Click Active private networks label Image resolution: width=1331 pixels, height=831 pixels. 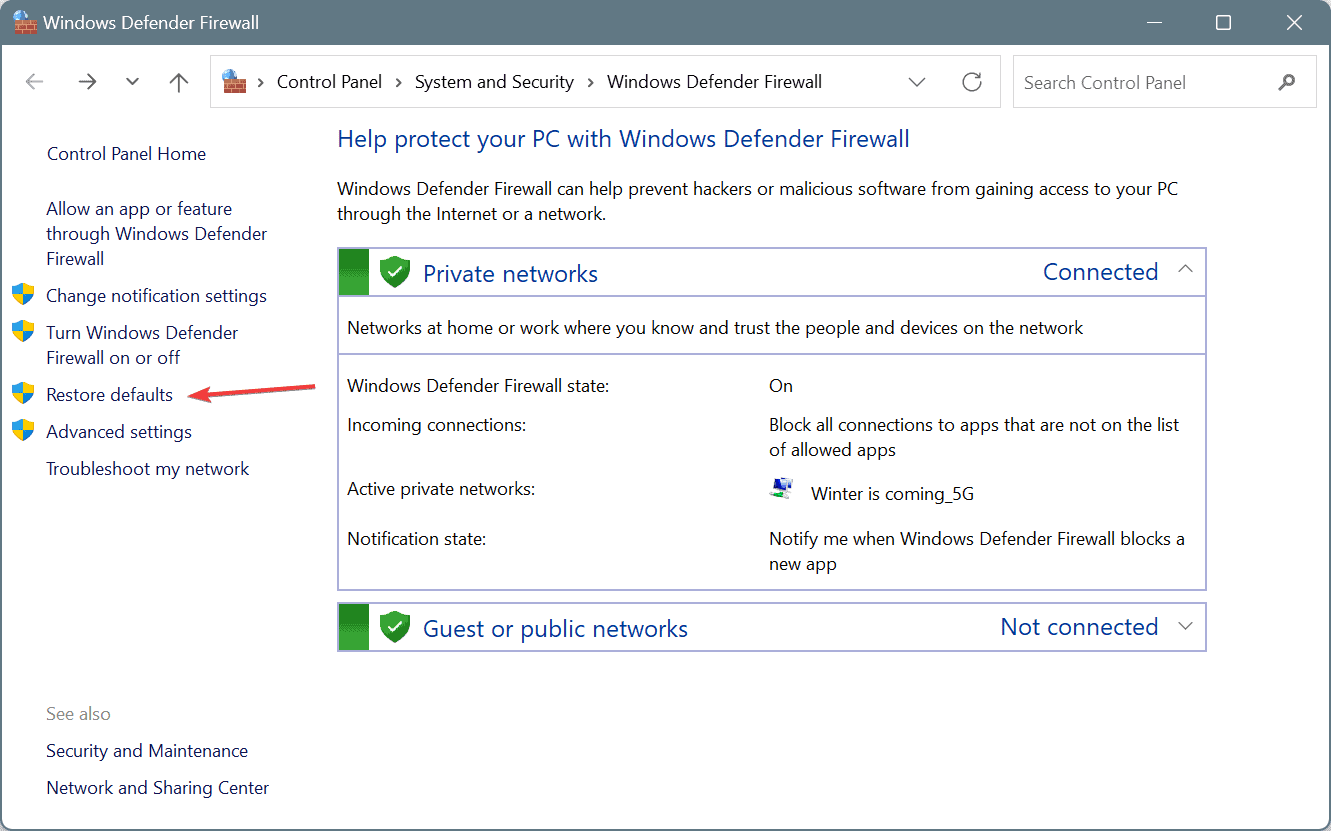pos(441,489)
